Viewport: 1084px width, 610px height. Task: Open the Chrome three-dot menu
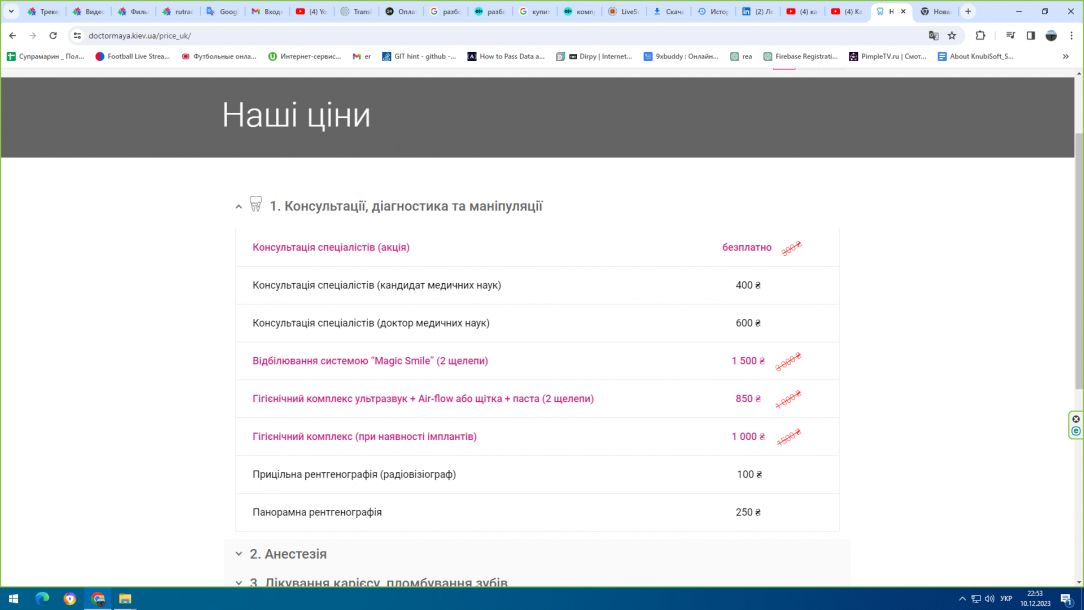click(x=1071, y=35)
